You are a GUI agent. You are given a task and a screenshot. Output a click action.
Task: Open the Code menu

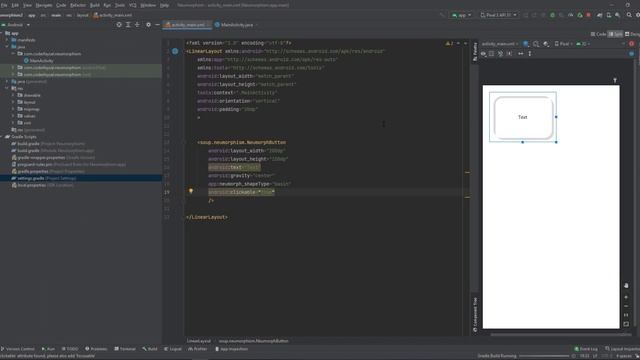tap(61, 5)
